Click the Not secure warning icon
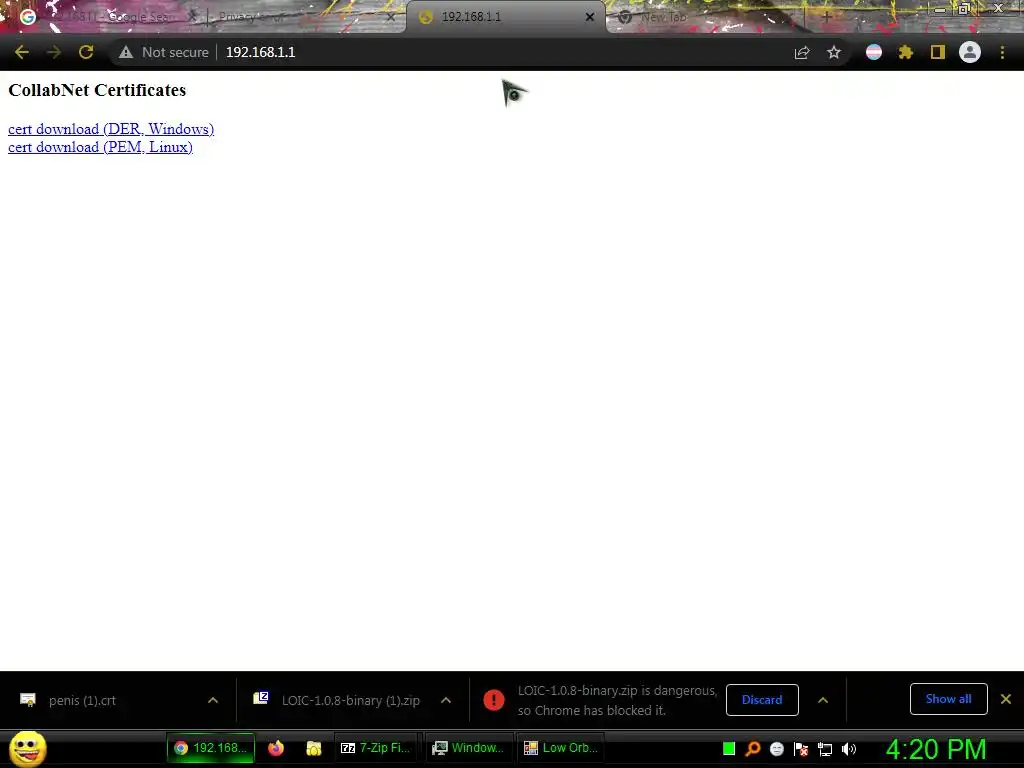Image resolution: width=1024 pixels, height=768 pixels. coord(126,52)
